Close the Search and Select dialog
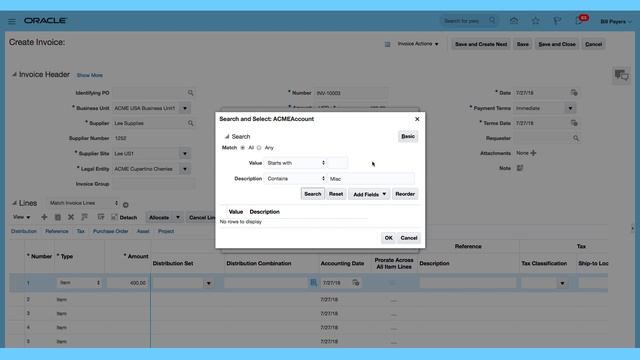This screenshot has height=360, width=640. 417,119
